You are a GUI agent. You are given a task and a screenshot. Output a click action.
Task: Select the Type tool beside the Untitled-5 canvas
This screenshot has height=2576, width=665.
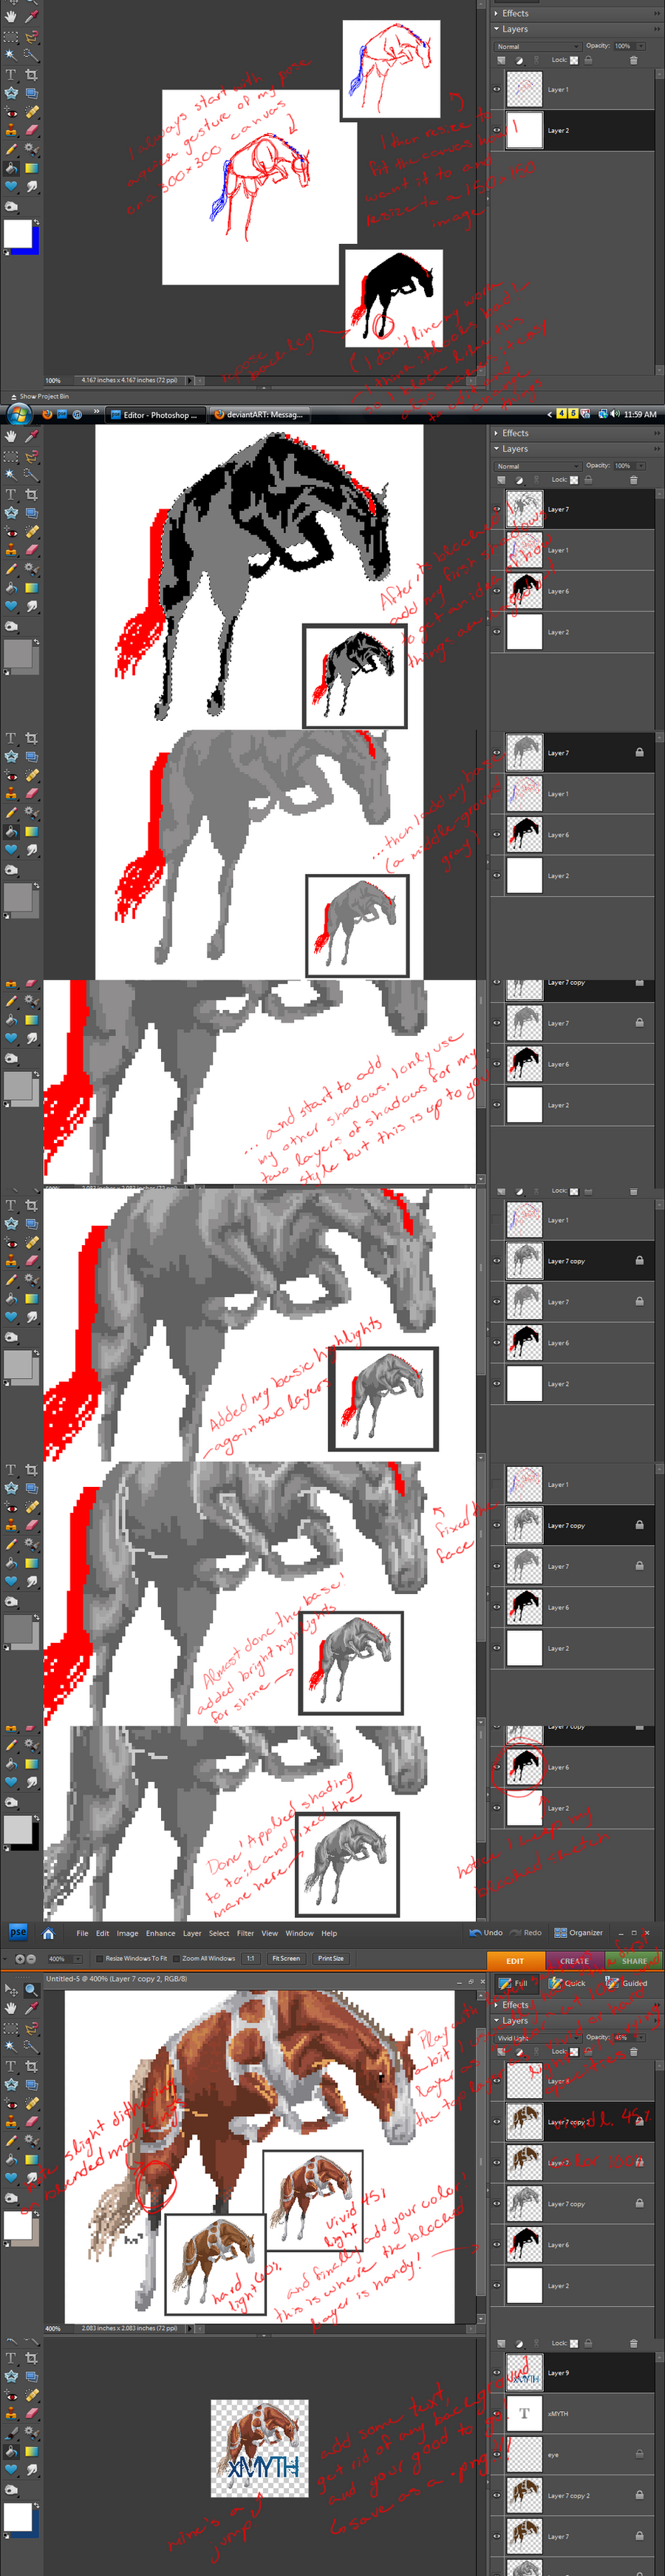point(10,2067)
